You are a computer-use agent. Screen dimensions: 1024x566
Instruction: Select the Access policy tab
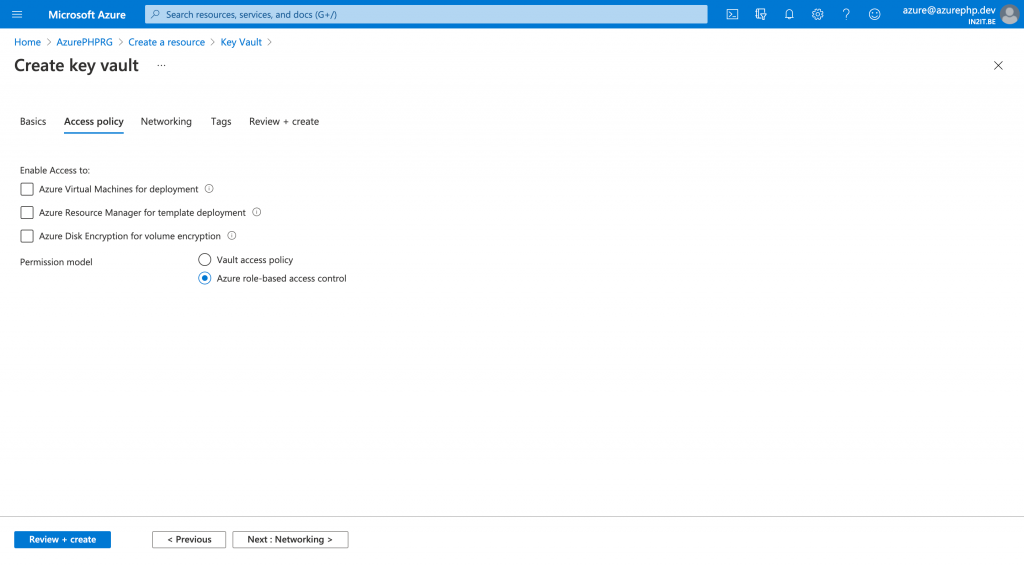click(x=93, y=121)
